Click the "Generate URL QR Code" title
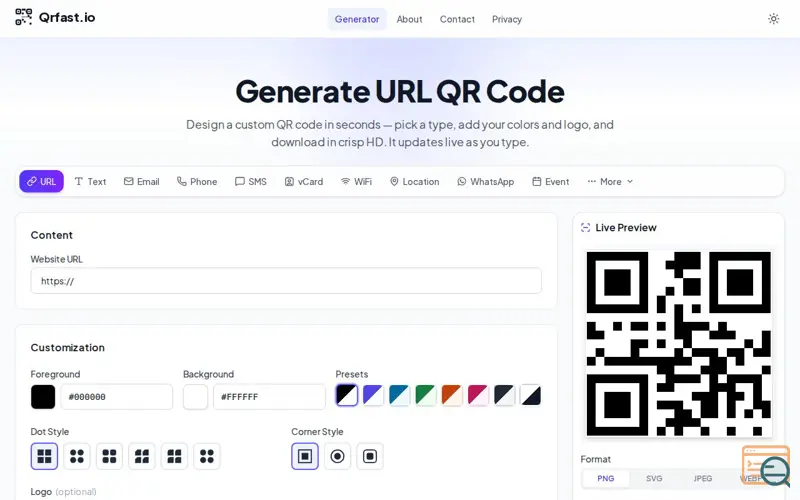Screen dimensions: 800x500 click(x=400, y=91)
